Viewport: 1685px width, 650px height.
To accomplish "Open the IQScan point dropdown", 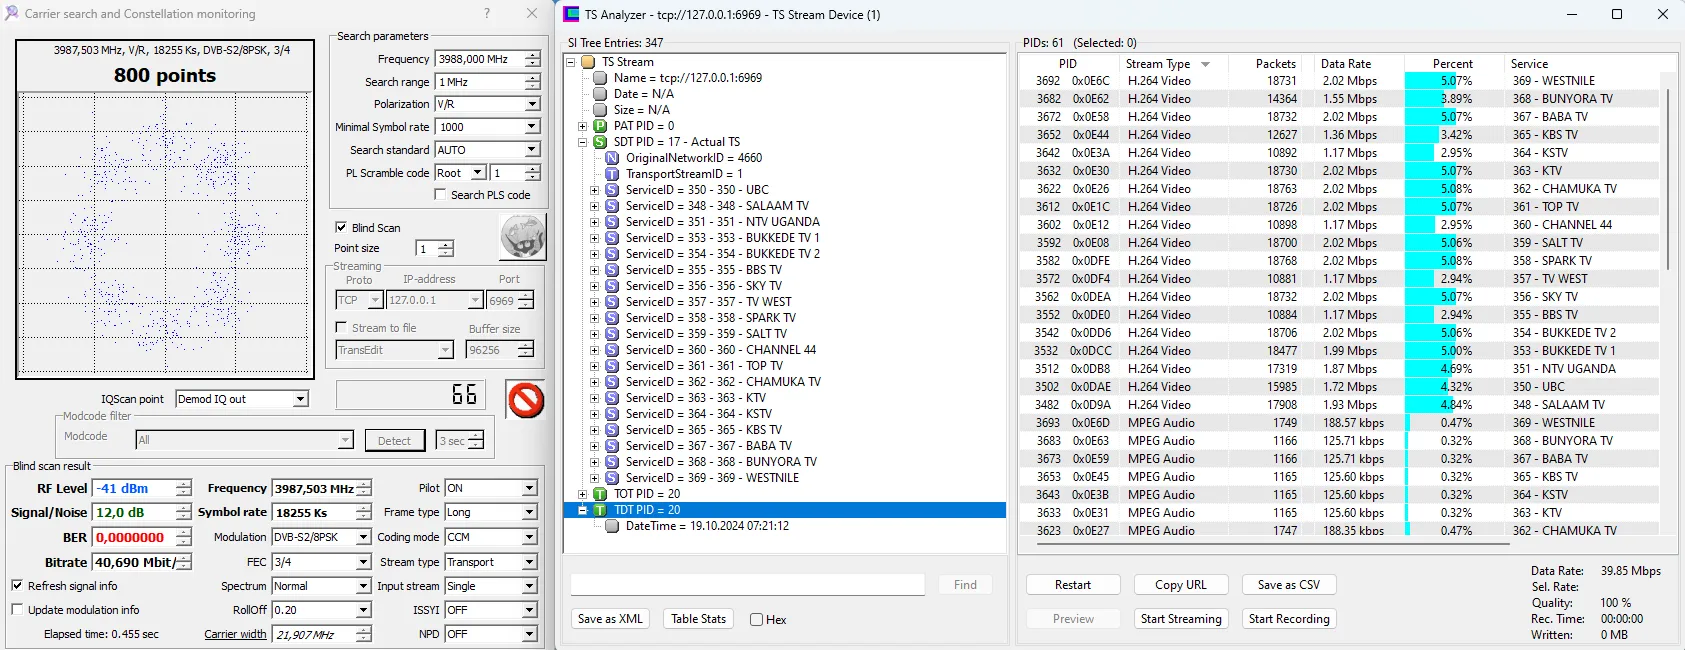I will coord(300,399).
